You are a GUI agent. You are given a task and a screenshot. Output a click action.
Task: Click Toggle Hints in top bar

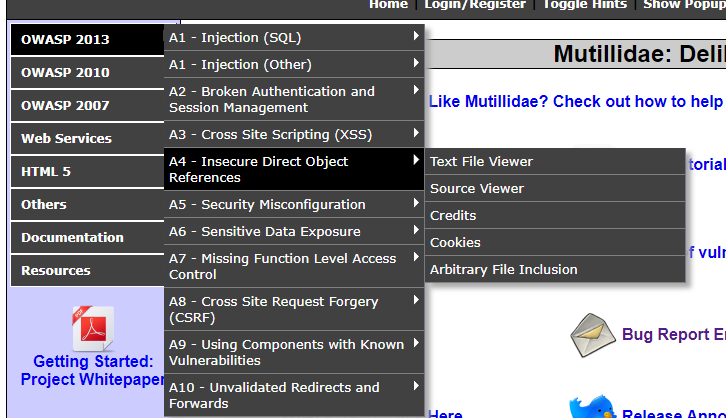coord(585,4)
